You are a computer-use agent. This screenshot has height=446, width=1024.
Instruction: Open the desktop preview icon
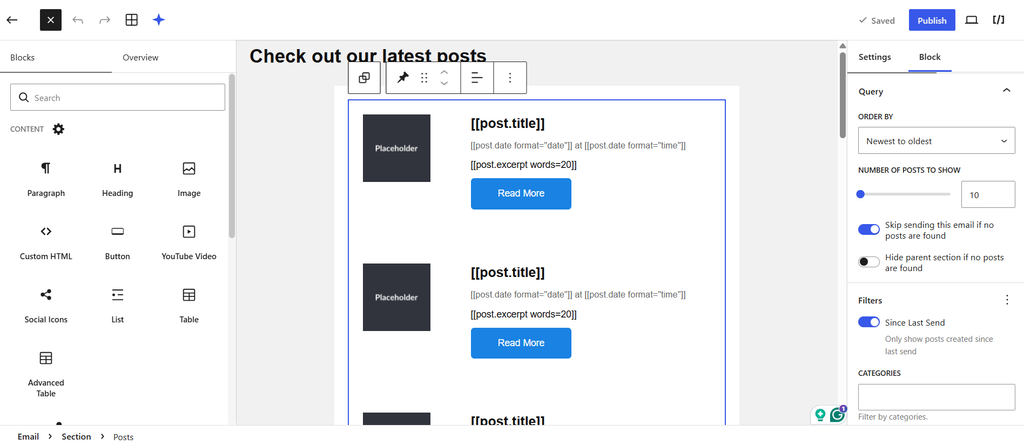coord(972,20)
